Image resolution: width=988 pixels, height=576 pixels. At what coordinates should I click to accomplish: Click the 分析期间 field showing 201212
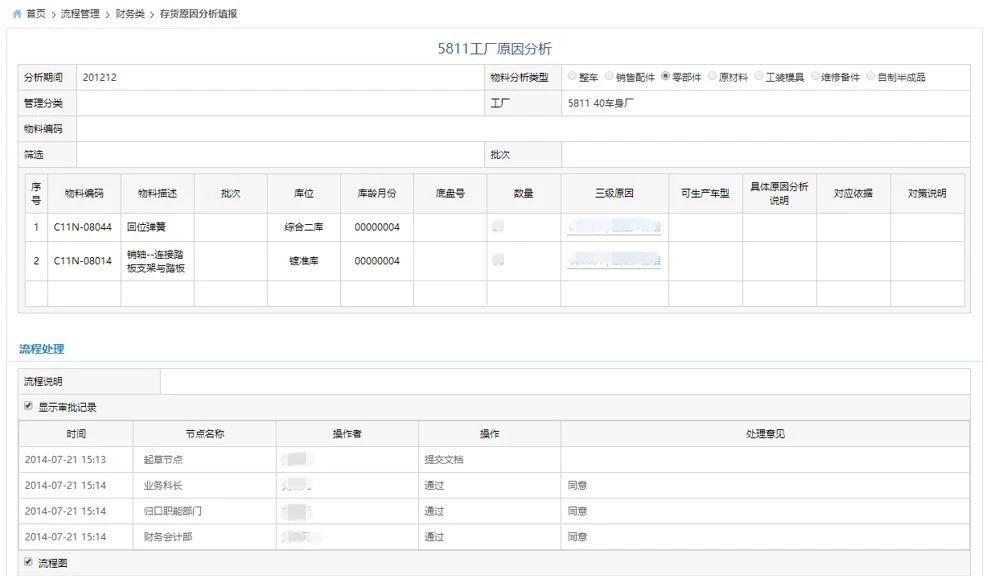278,78
